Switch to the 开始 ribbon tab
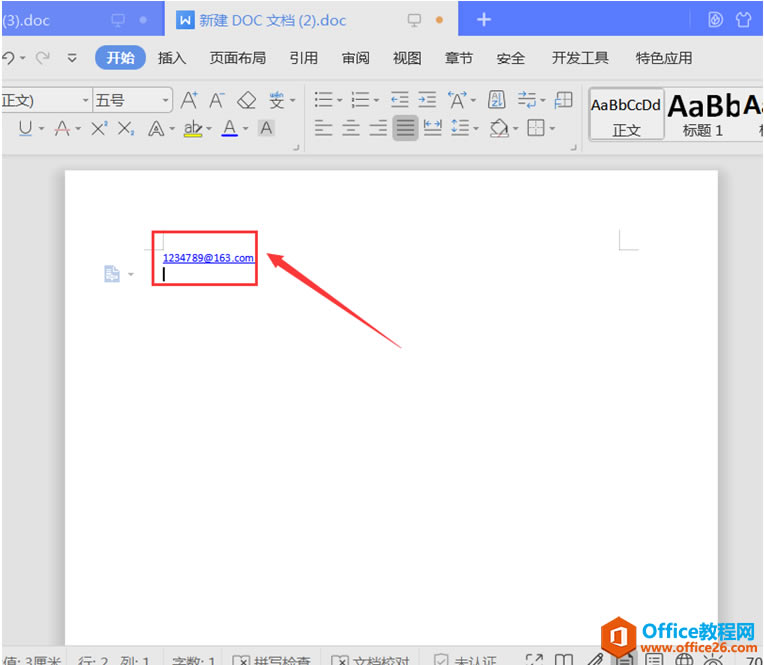This screenshot has height=665, width=764. (x=120, y=58)
